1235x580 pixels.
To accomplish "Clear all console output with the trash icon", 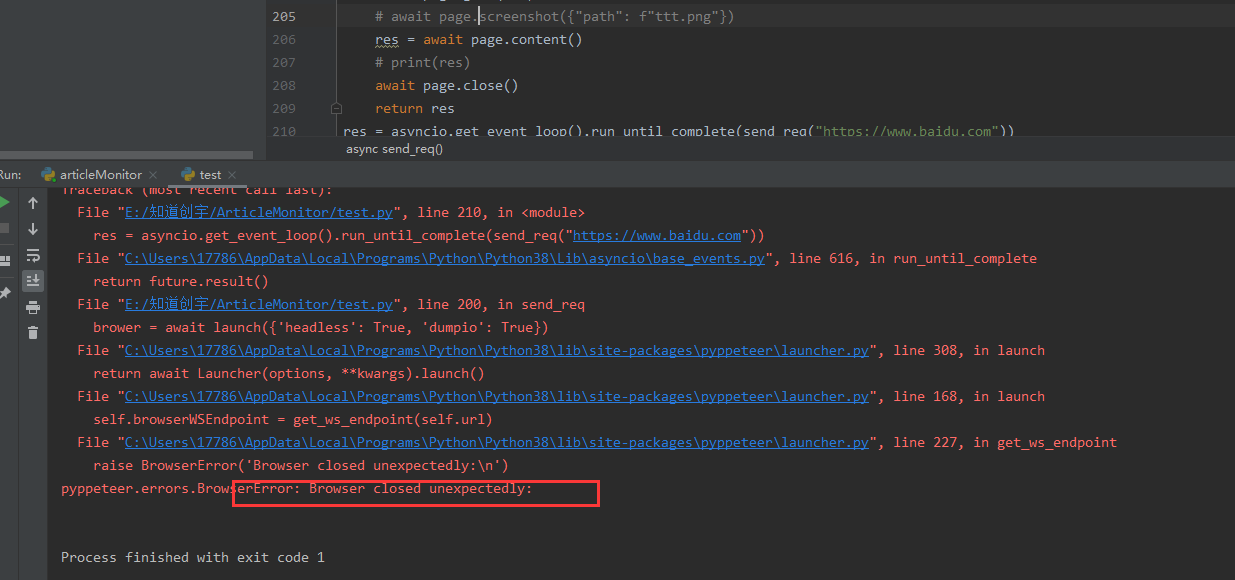I will [33, 331].
